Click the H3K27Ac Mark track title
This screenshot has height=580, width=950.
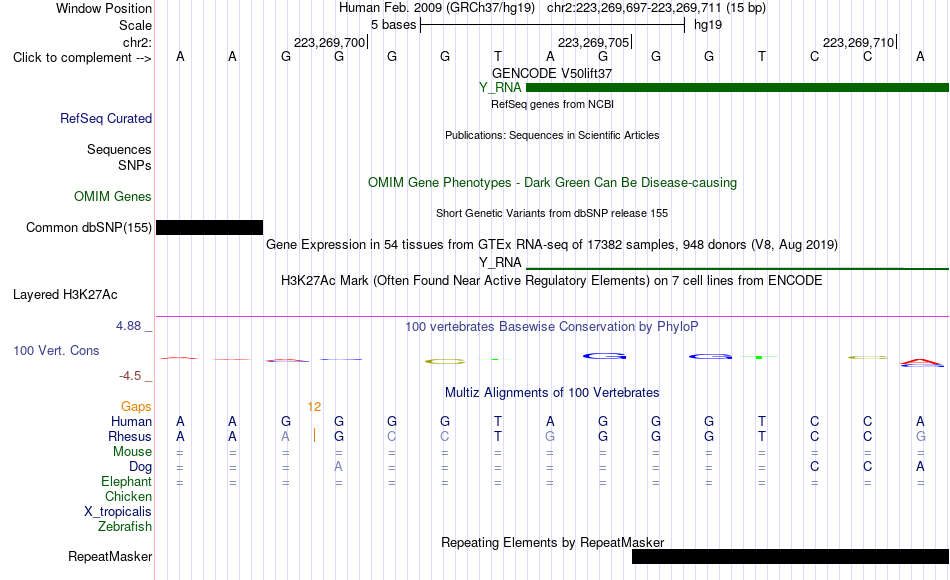pos(552,281)
